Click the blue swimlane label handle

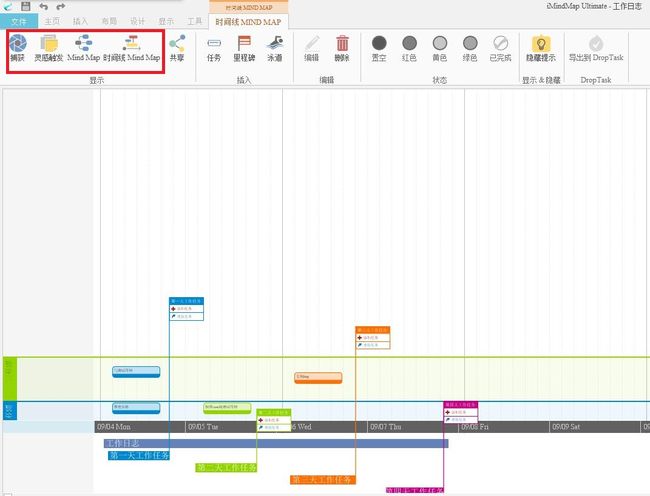pyautogui.click(x=10, y=411)
